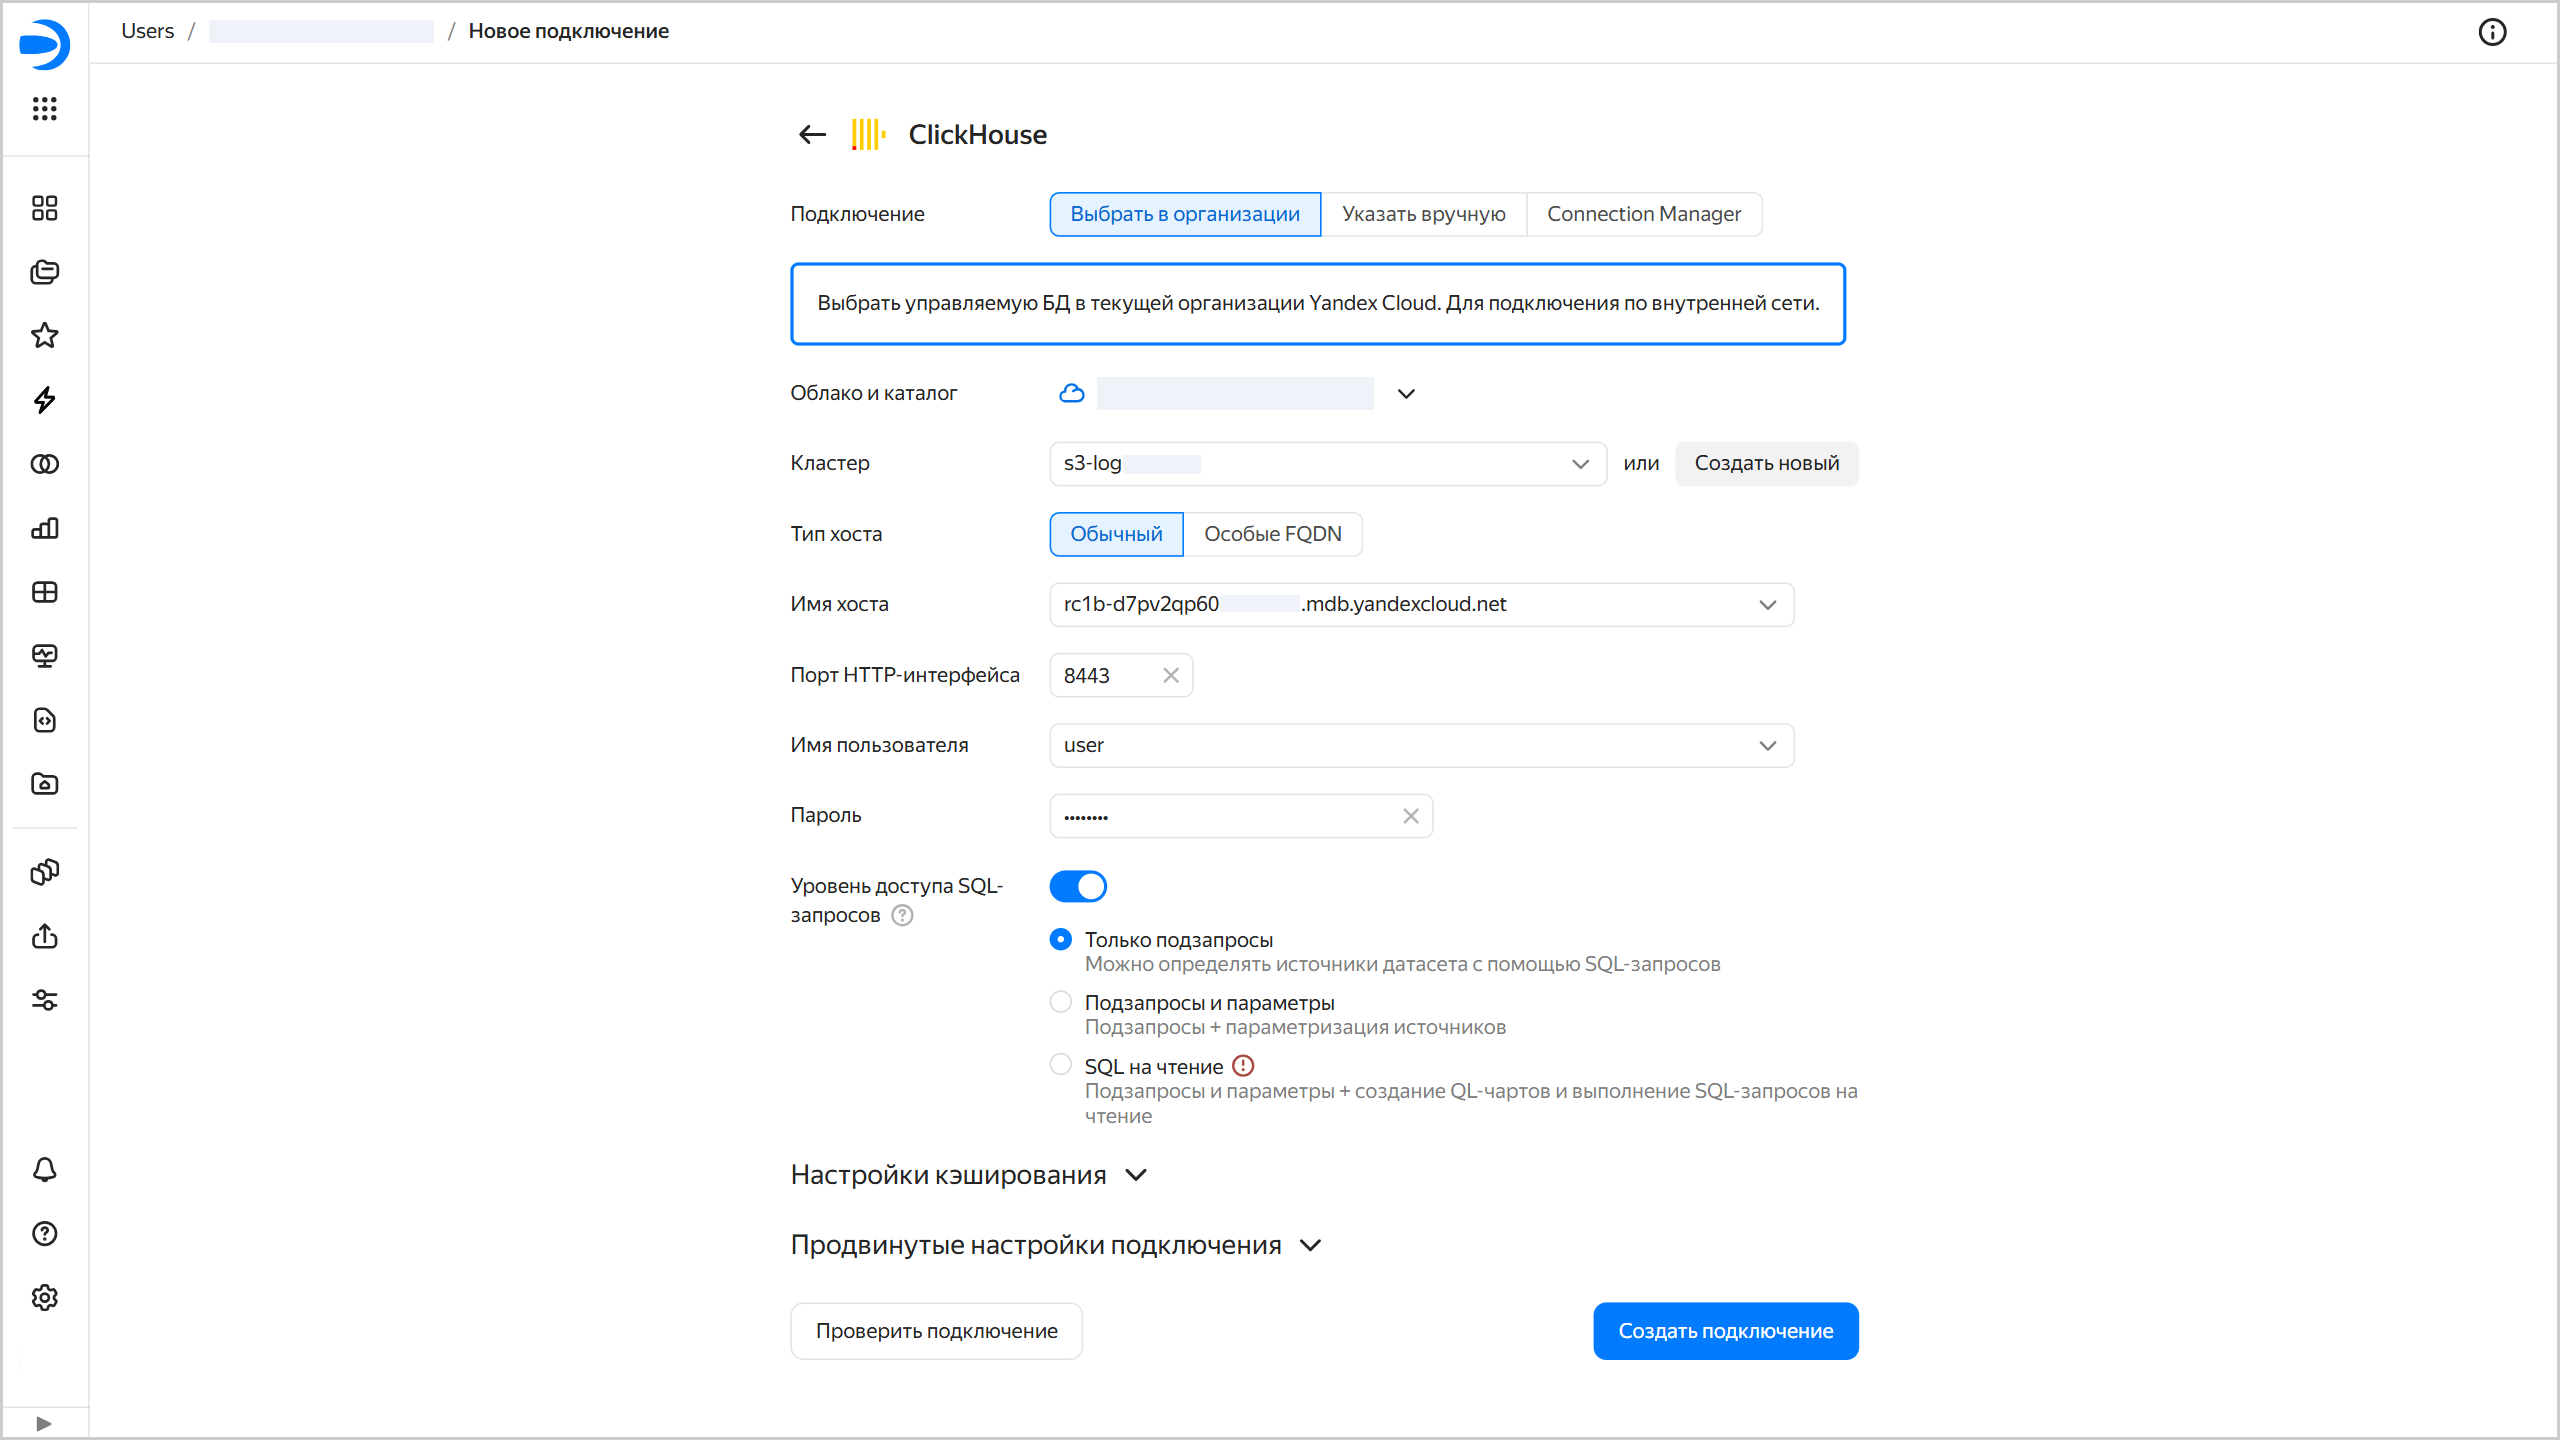Open the Имя пользователя dropdown
2560x1440 pixels.
(1422, 745)
